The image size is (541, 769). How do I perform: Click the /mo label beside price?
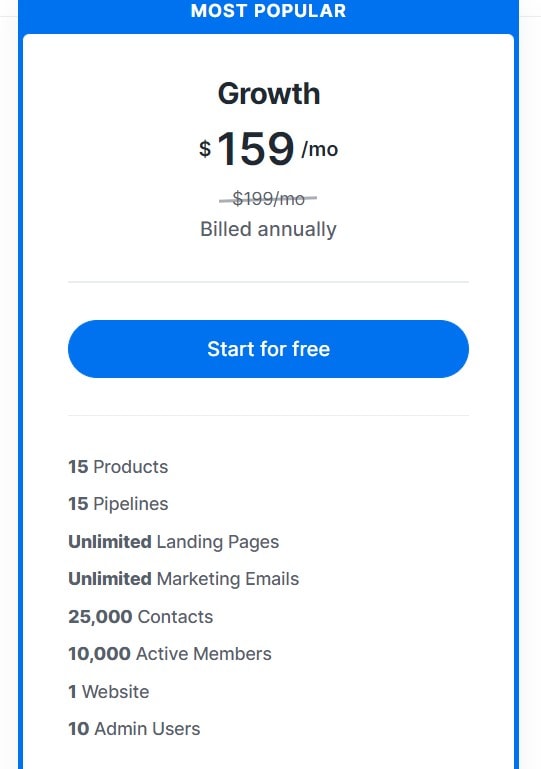pyautogui.click(x=320, y=149)
